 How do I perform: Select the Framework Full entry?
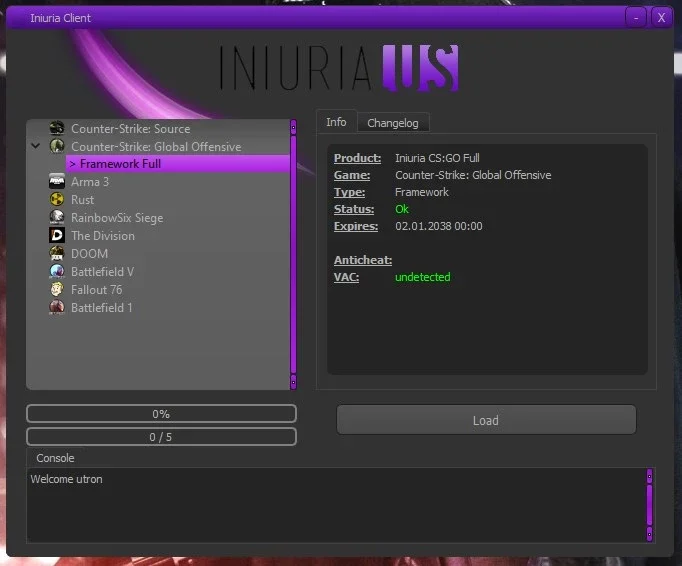point(177,164)
